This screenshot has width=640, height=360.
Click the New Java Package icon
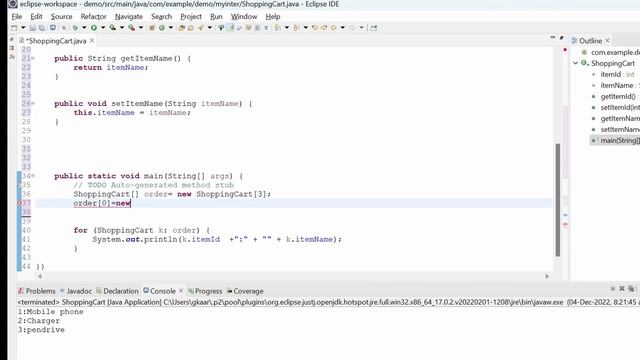tap(152, 28)
